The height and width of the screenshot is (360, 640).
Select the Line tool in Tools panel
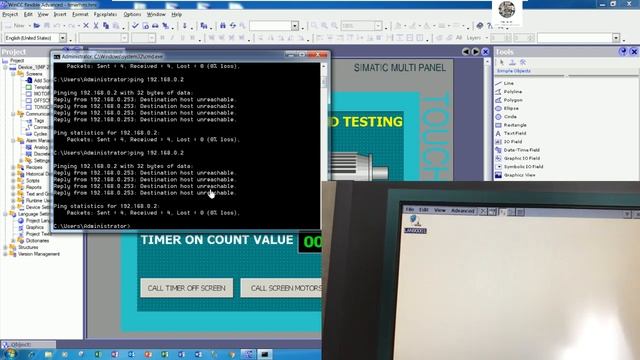[x=508, y=83]
